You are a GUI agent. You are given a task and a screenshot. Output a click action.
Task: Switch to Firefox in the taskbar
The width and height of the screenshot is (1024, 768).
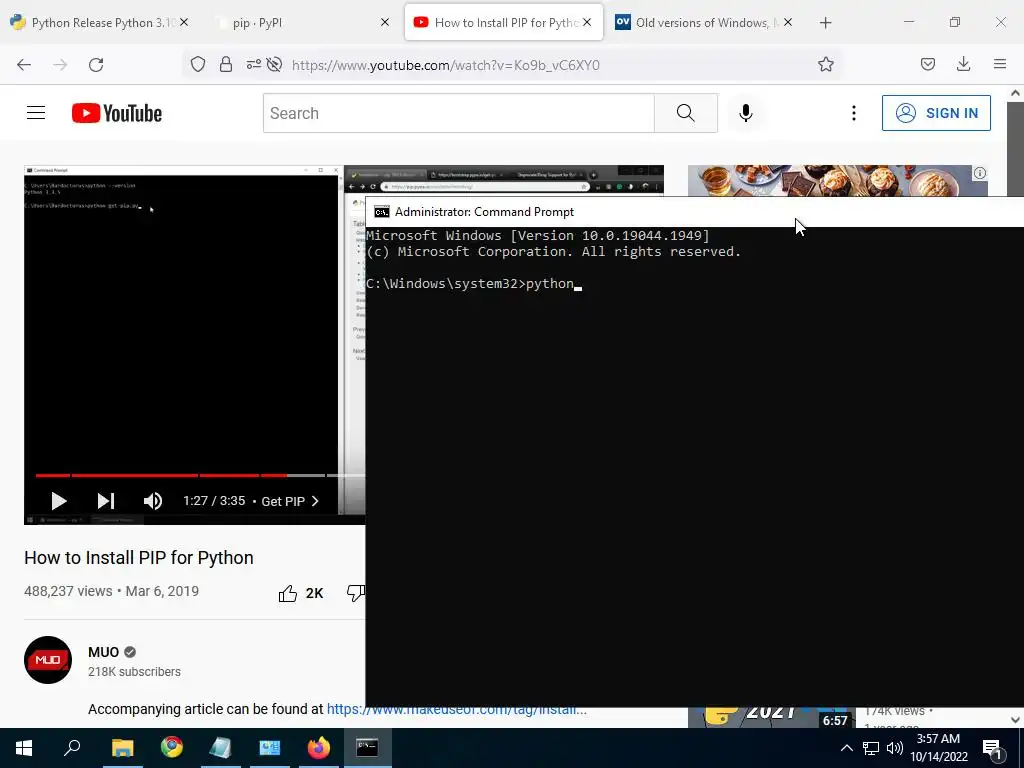point(319,748)
